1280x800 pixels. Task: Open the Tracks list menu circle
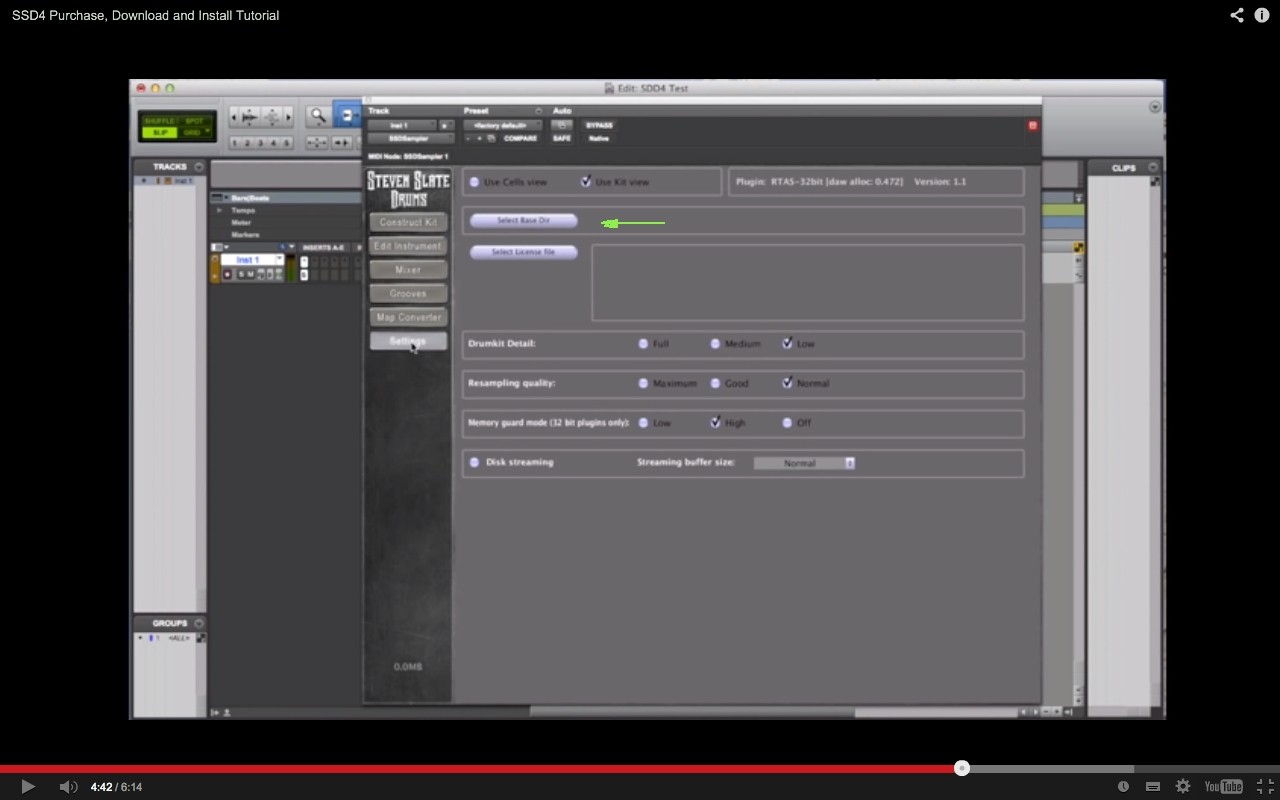pyautogui.click(x=199, y=167)
